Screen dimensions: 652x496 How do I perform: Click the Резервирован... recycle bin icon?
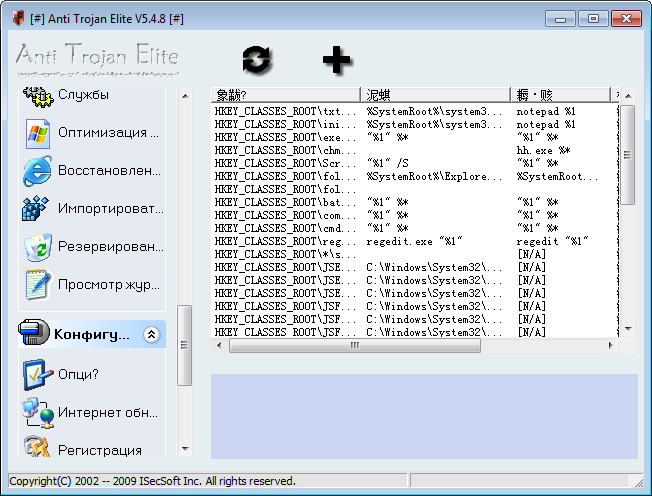click(38, 247)
